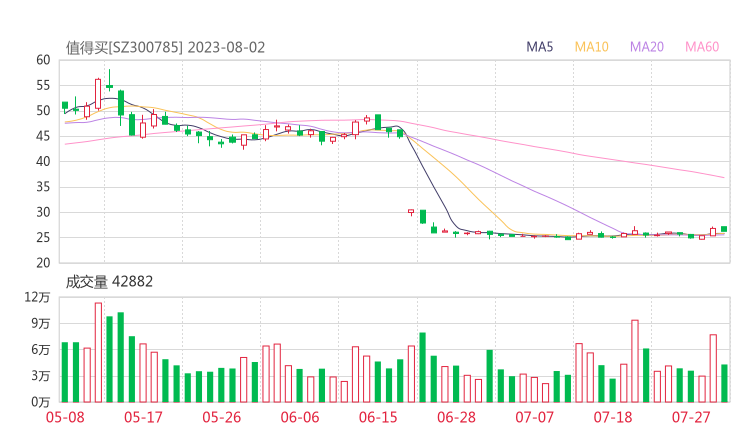Screen dimensions: 740x440
Task: Click the 55 price axis label
Action: [x=43, y=85]
